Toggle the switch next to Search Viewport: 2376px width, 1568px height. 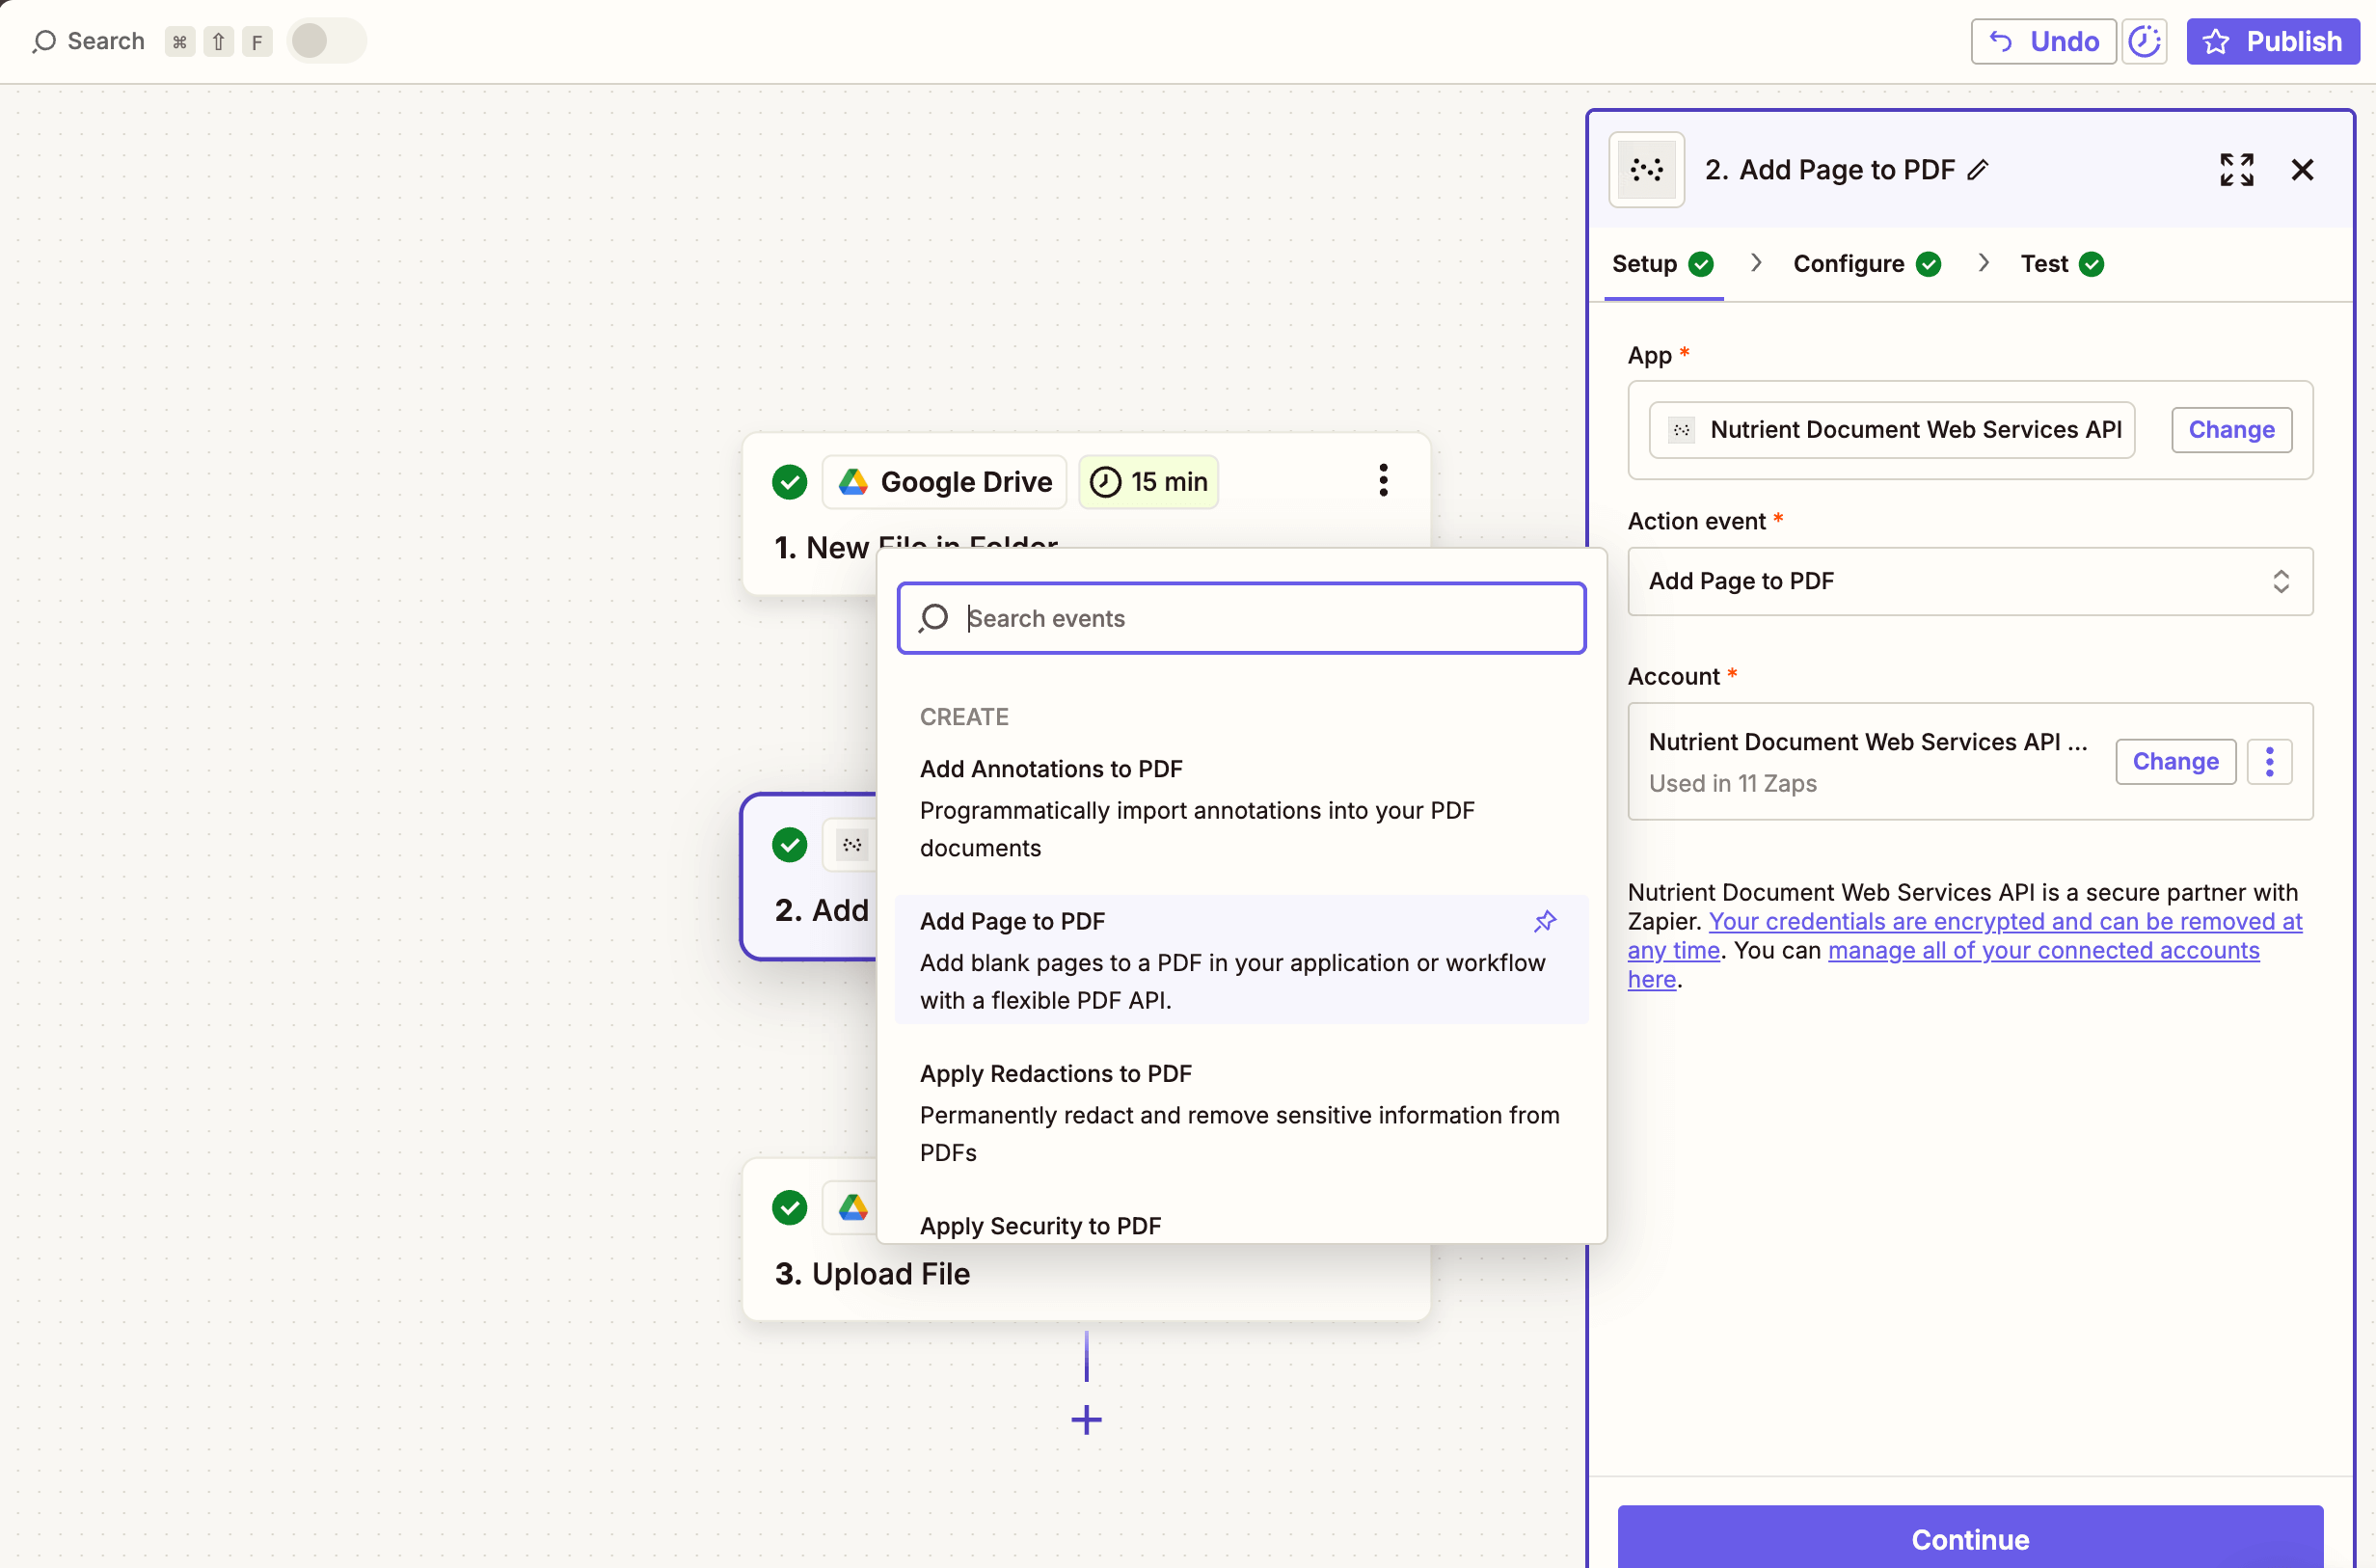pyautogui.click(x=326, y=41)
